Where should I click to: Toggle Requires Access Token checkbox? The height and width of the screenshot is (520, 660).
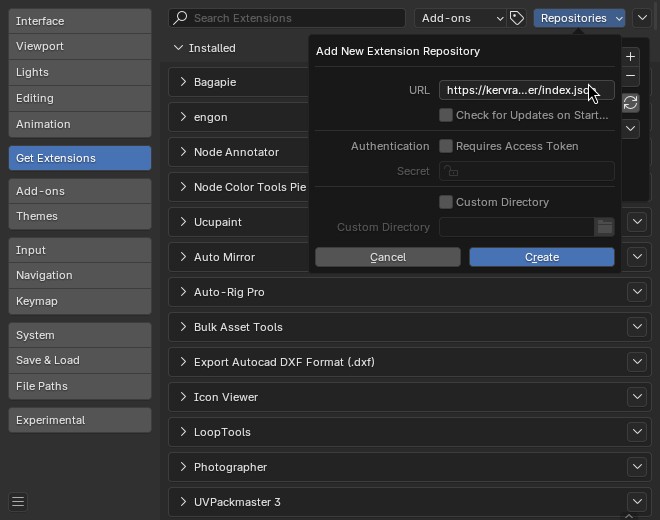coord(446,146)
